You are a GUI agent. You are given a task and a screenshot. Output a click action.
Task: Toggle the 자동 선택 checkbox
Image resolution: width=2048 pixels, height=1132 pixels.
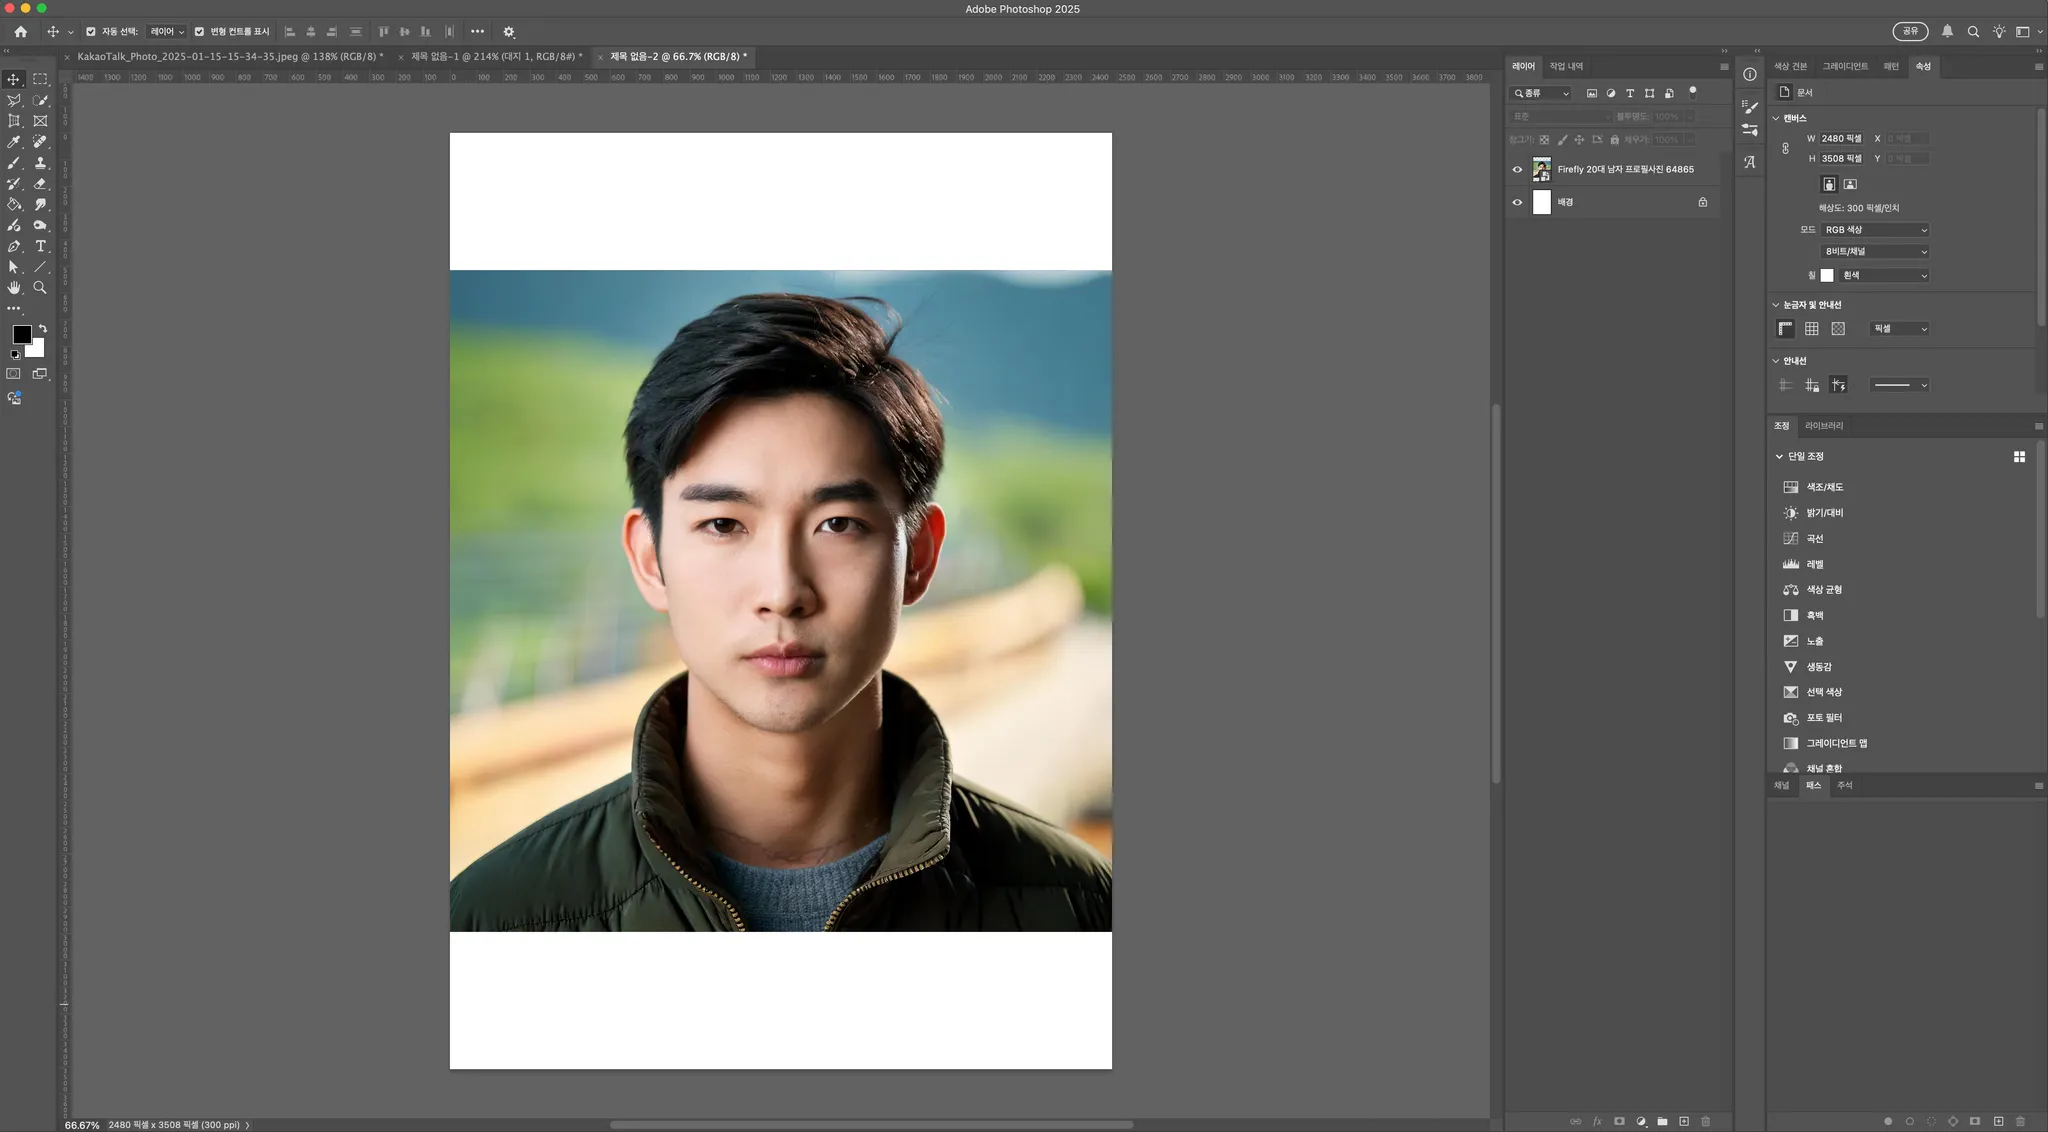tap(91, 32)
